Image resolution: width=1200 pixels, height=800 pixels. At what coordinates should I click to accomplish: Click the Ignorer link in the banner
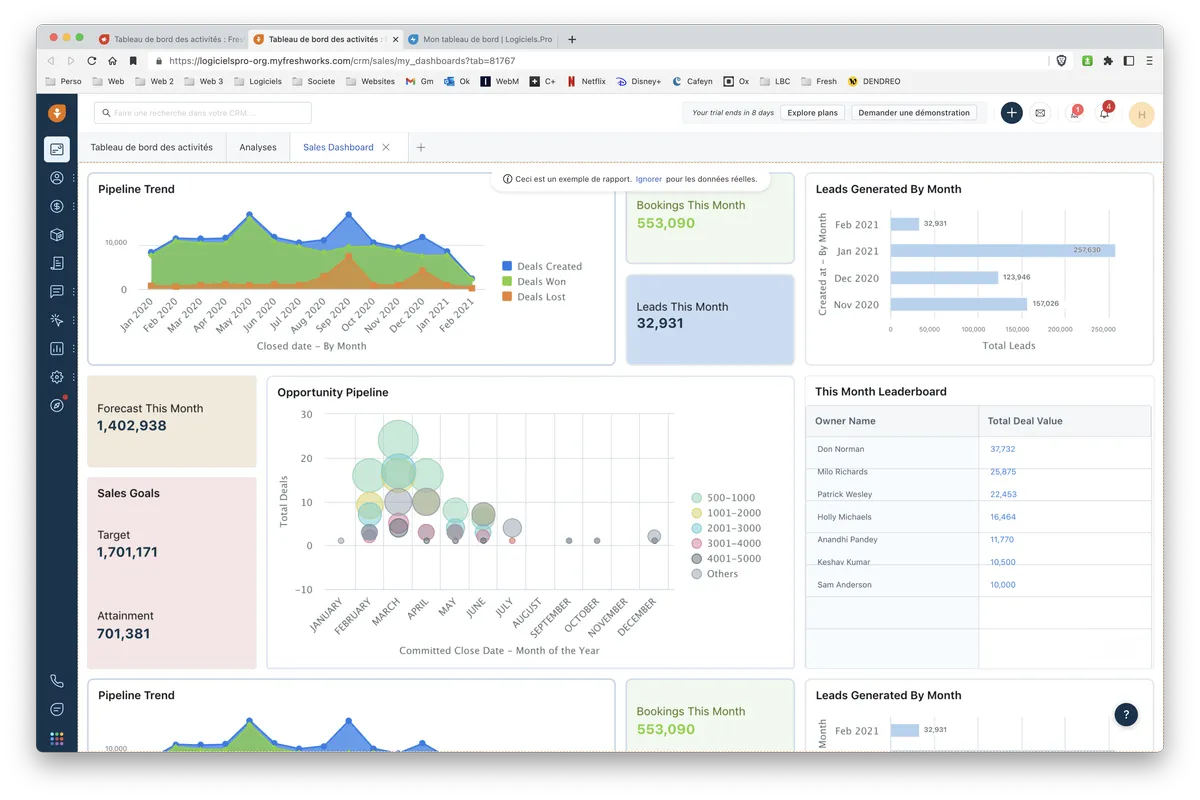point(649,179)
